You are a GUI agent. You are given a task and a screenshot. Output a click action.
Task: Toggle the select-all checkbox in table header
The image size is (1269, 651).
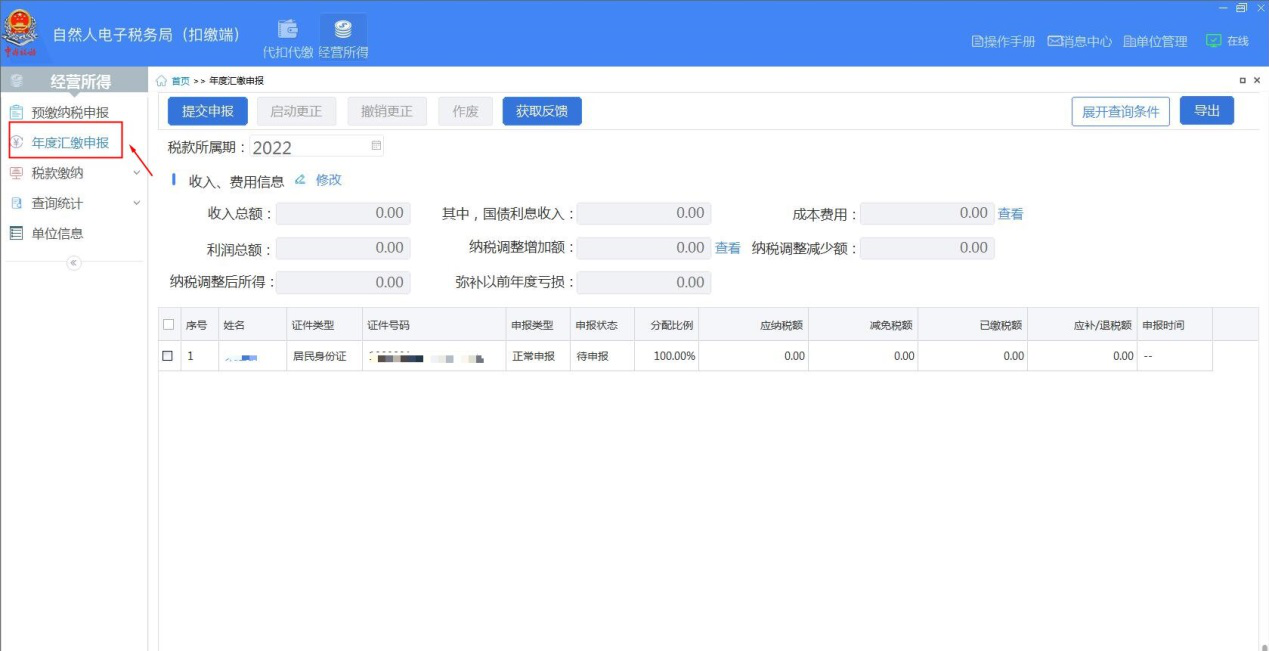(x=168, y=324)
